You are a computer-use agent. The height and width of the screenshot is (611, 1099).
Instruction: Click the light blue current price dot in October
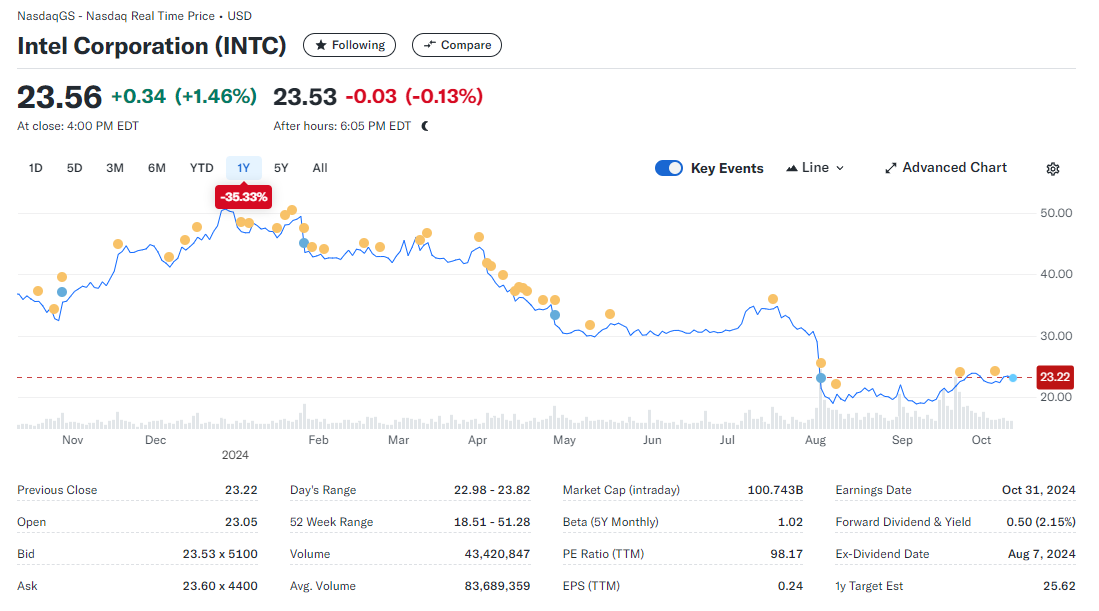[1013, 378]
